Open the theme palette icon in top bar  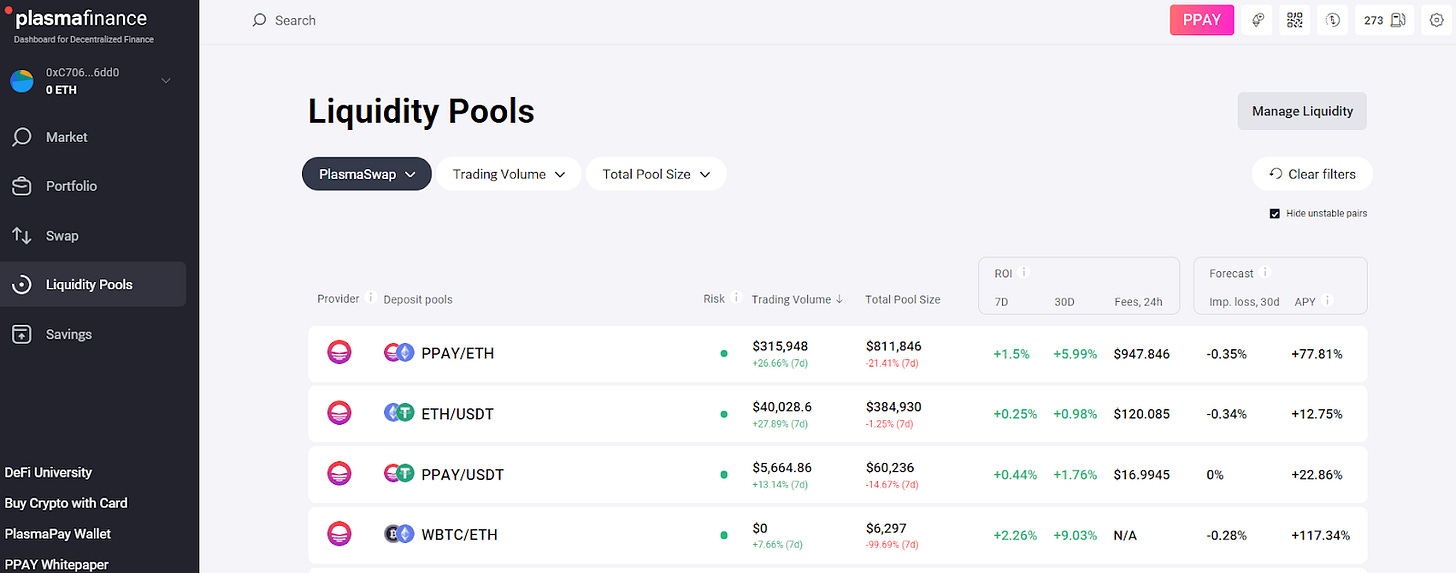(x=1258, y=20)
